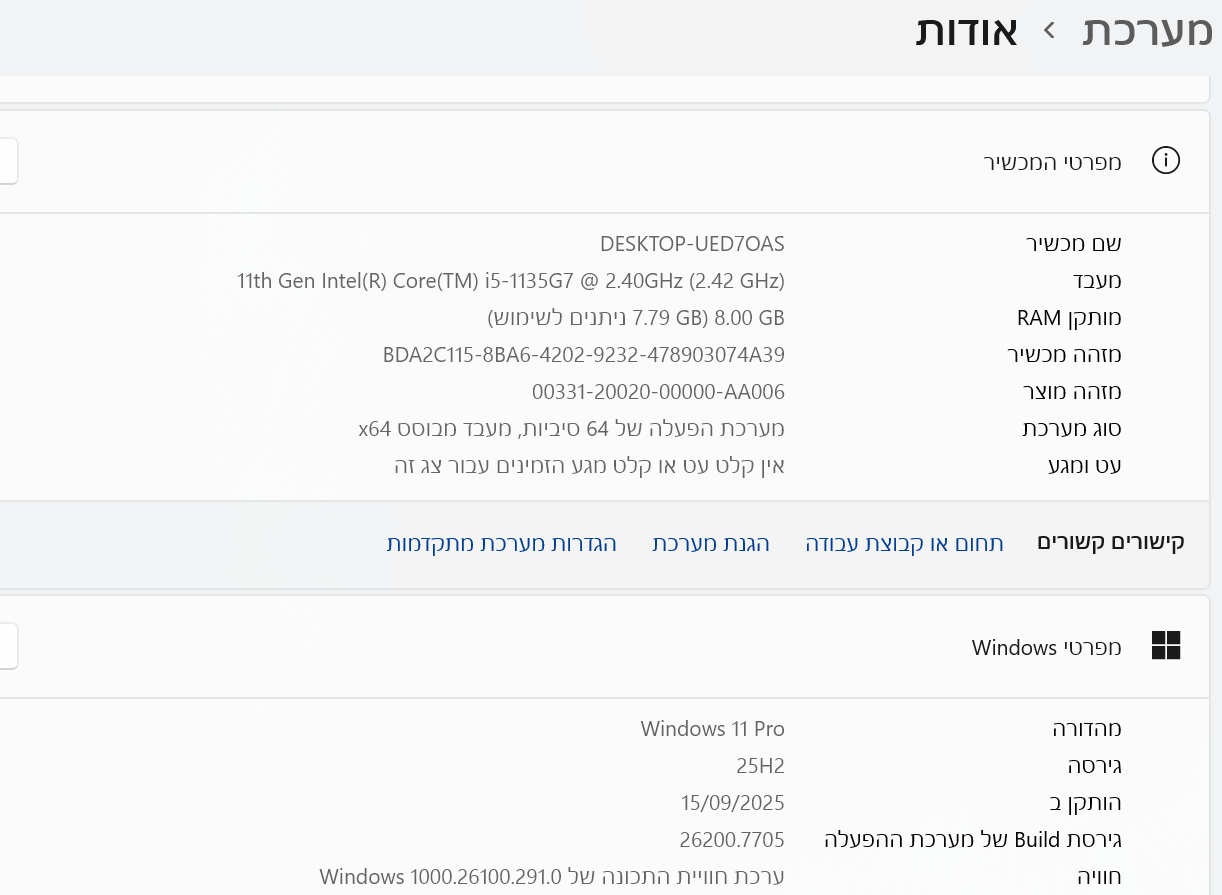This screenshot has width=1222, height=895.
Task: Collapse the מפרטי Windows section header
Action: click(x=1046, y=647)
